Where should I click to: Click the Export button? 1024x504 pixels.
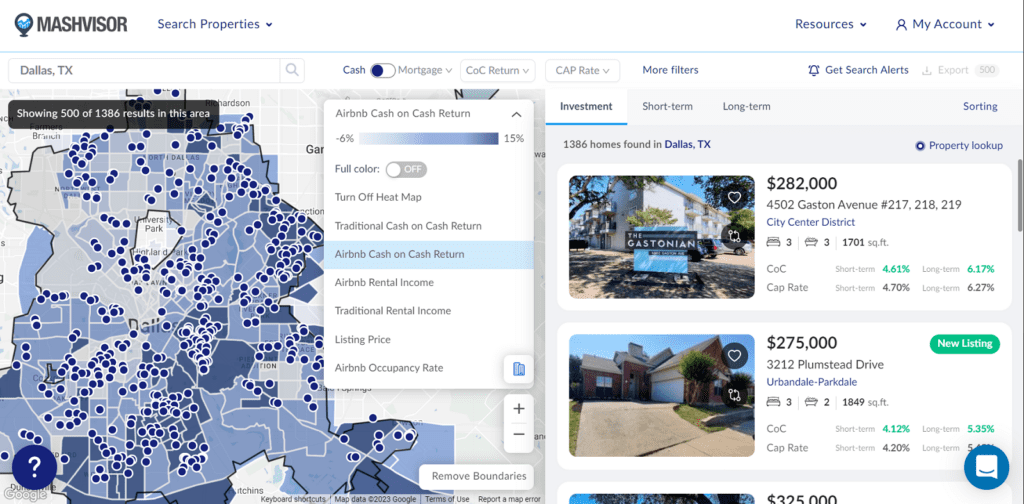(x=960, y=70)
